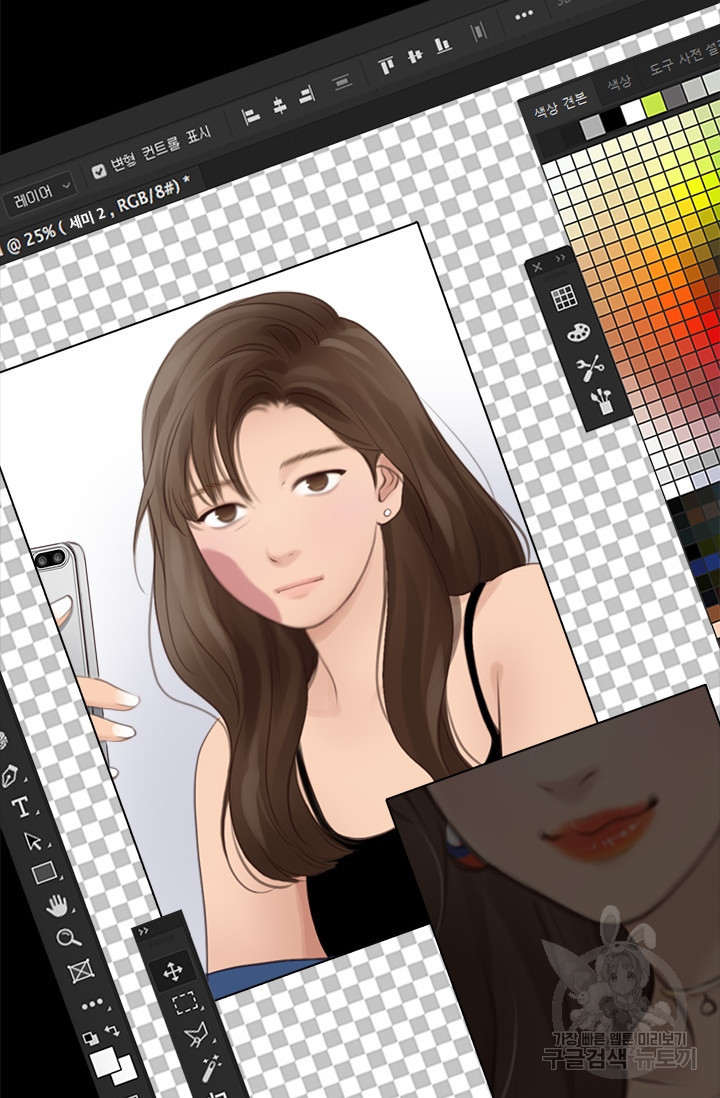Pick the lime green recent swatch

tap(653, 105)
